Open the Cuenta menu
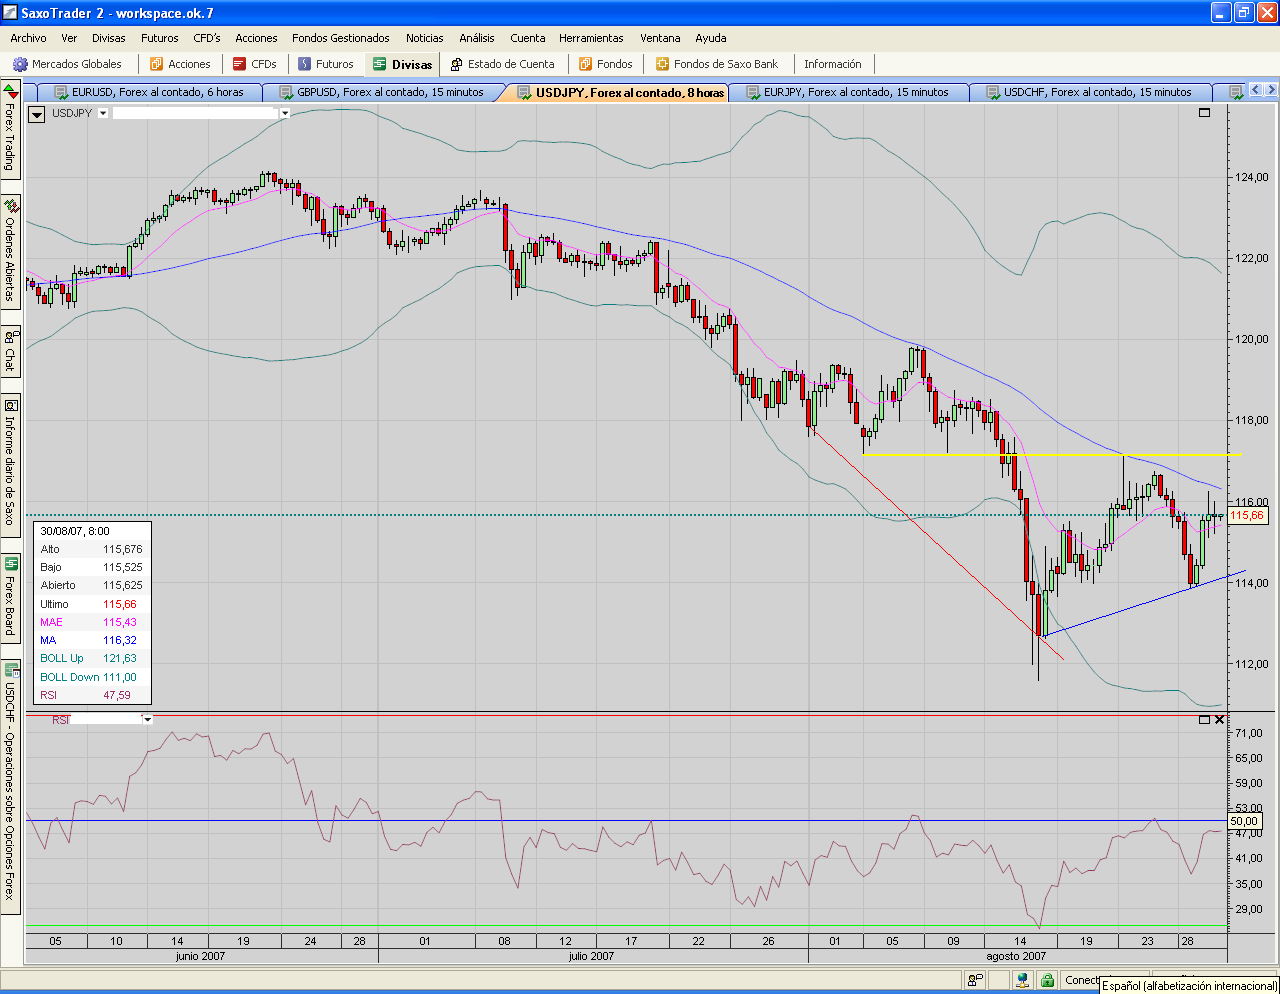 528,38
